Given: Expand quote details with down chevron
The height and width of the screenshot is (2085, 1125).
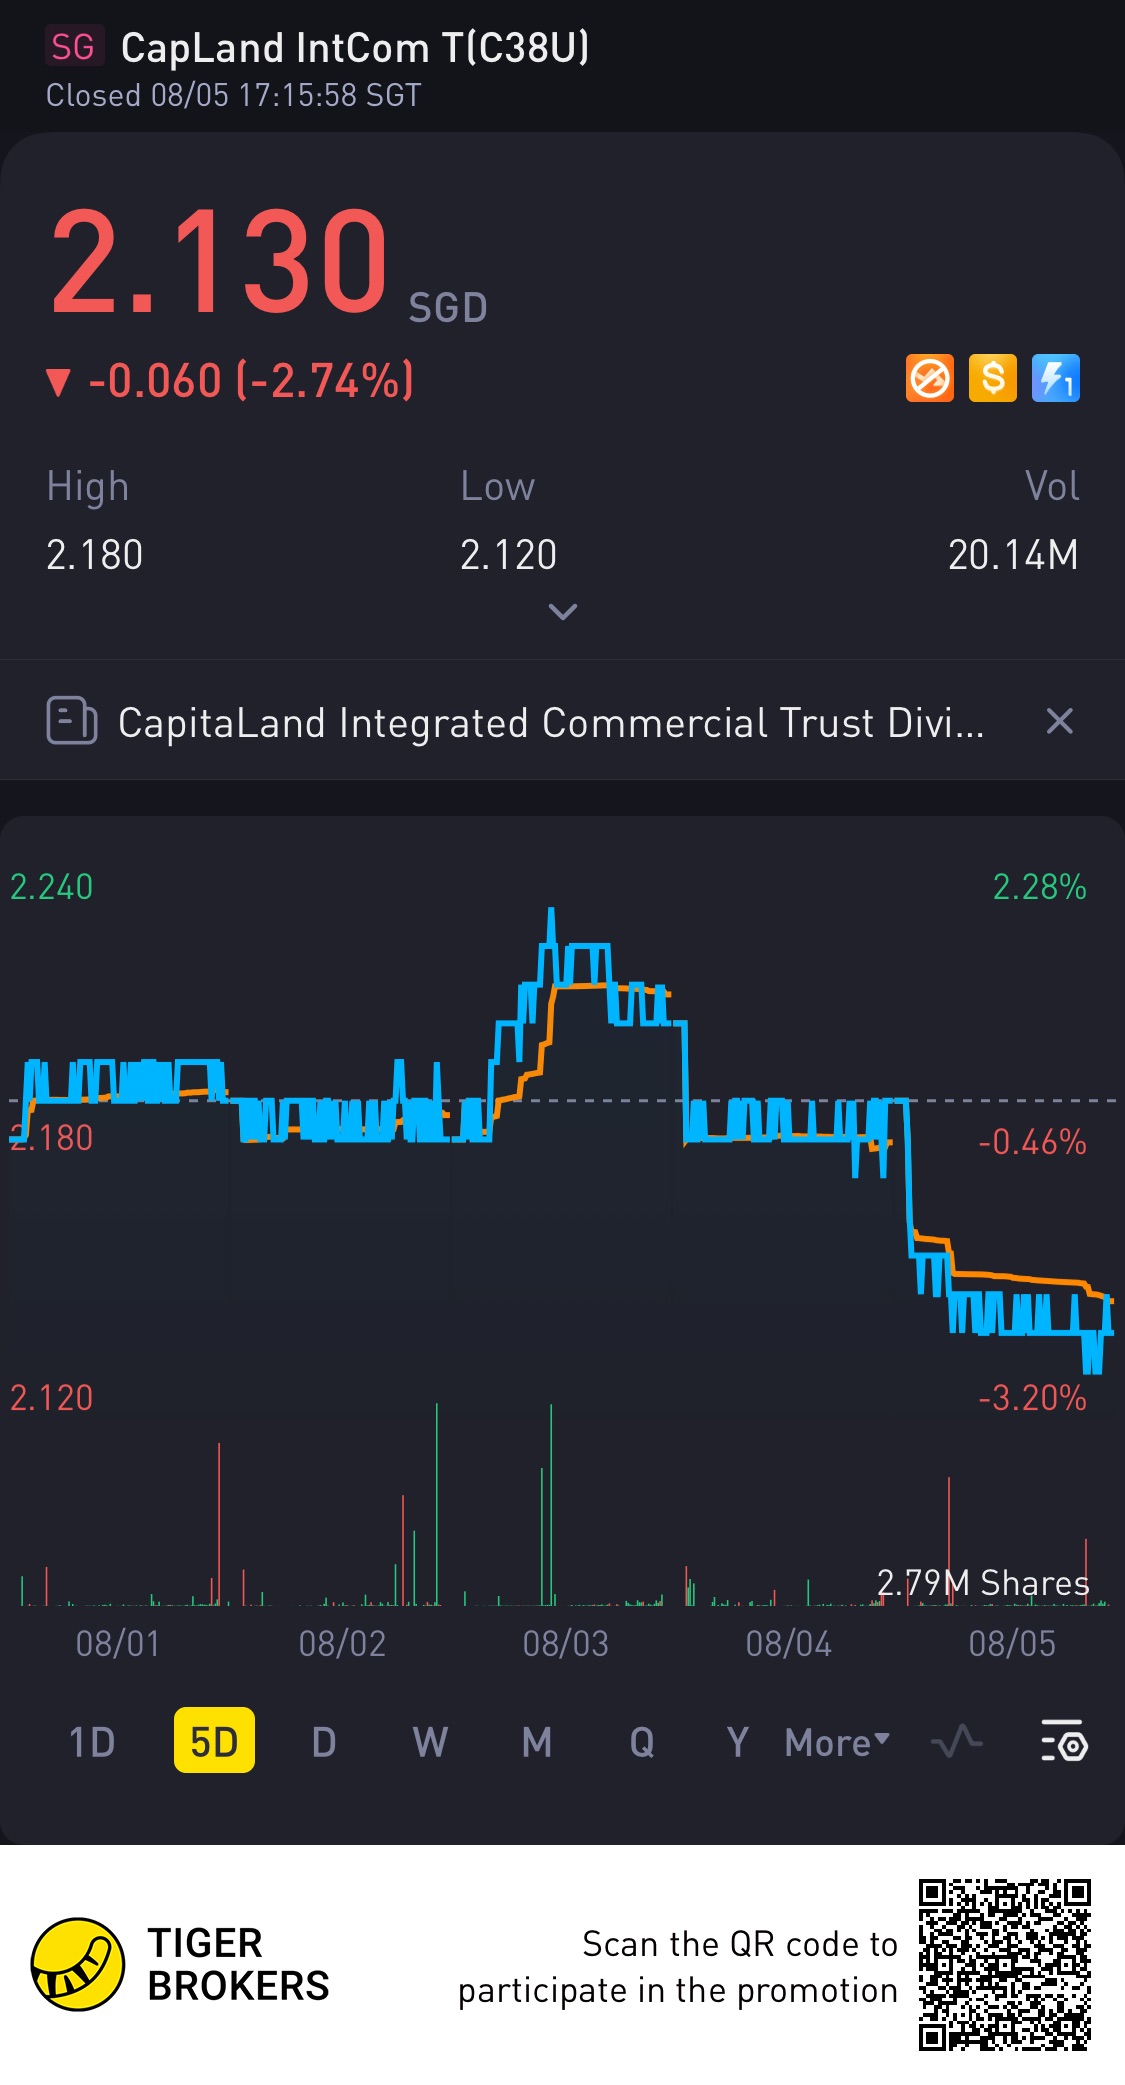Looking at the screenshot, I should point(563,611).
